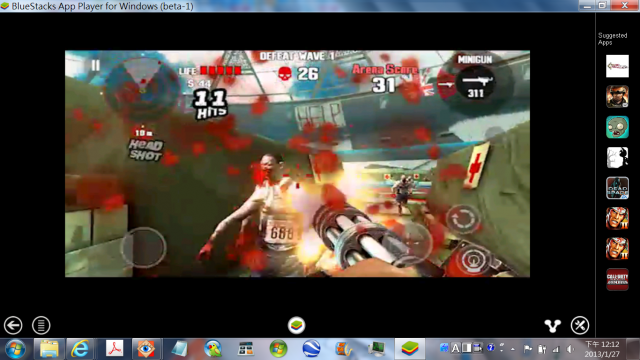Tap the virtual movement joystick circle
Image resolution: width=640 pixels, height=360 pixels.
coord(143,247)
